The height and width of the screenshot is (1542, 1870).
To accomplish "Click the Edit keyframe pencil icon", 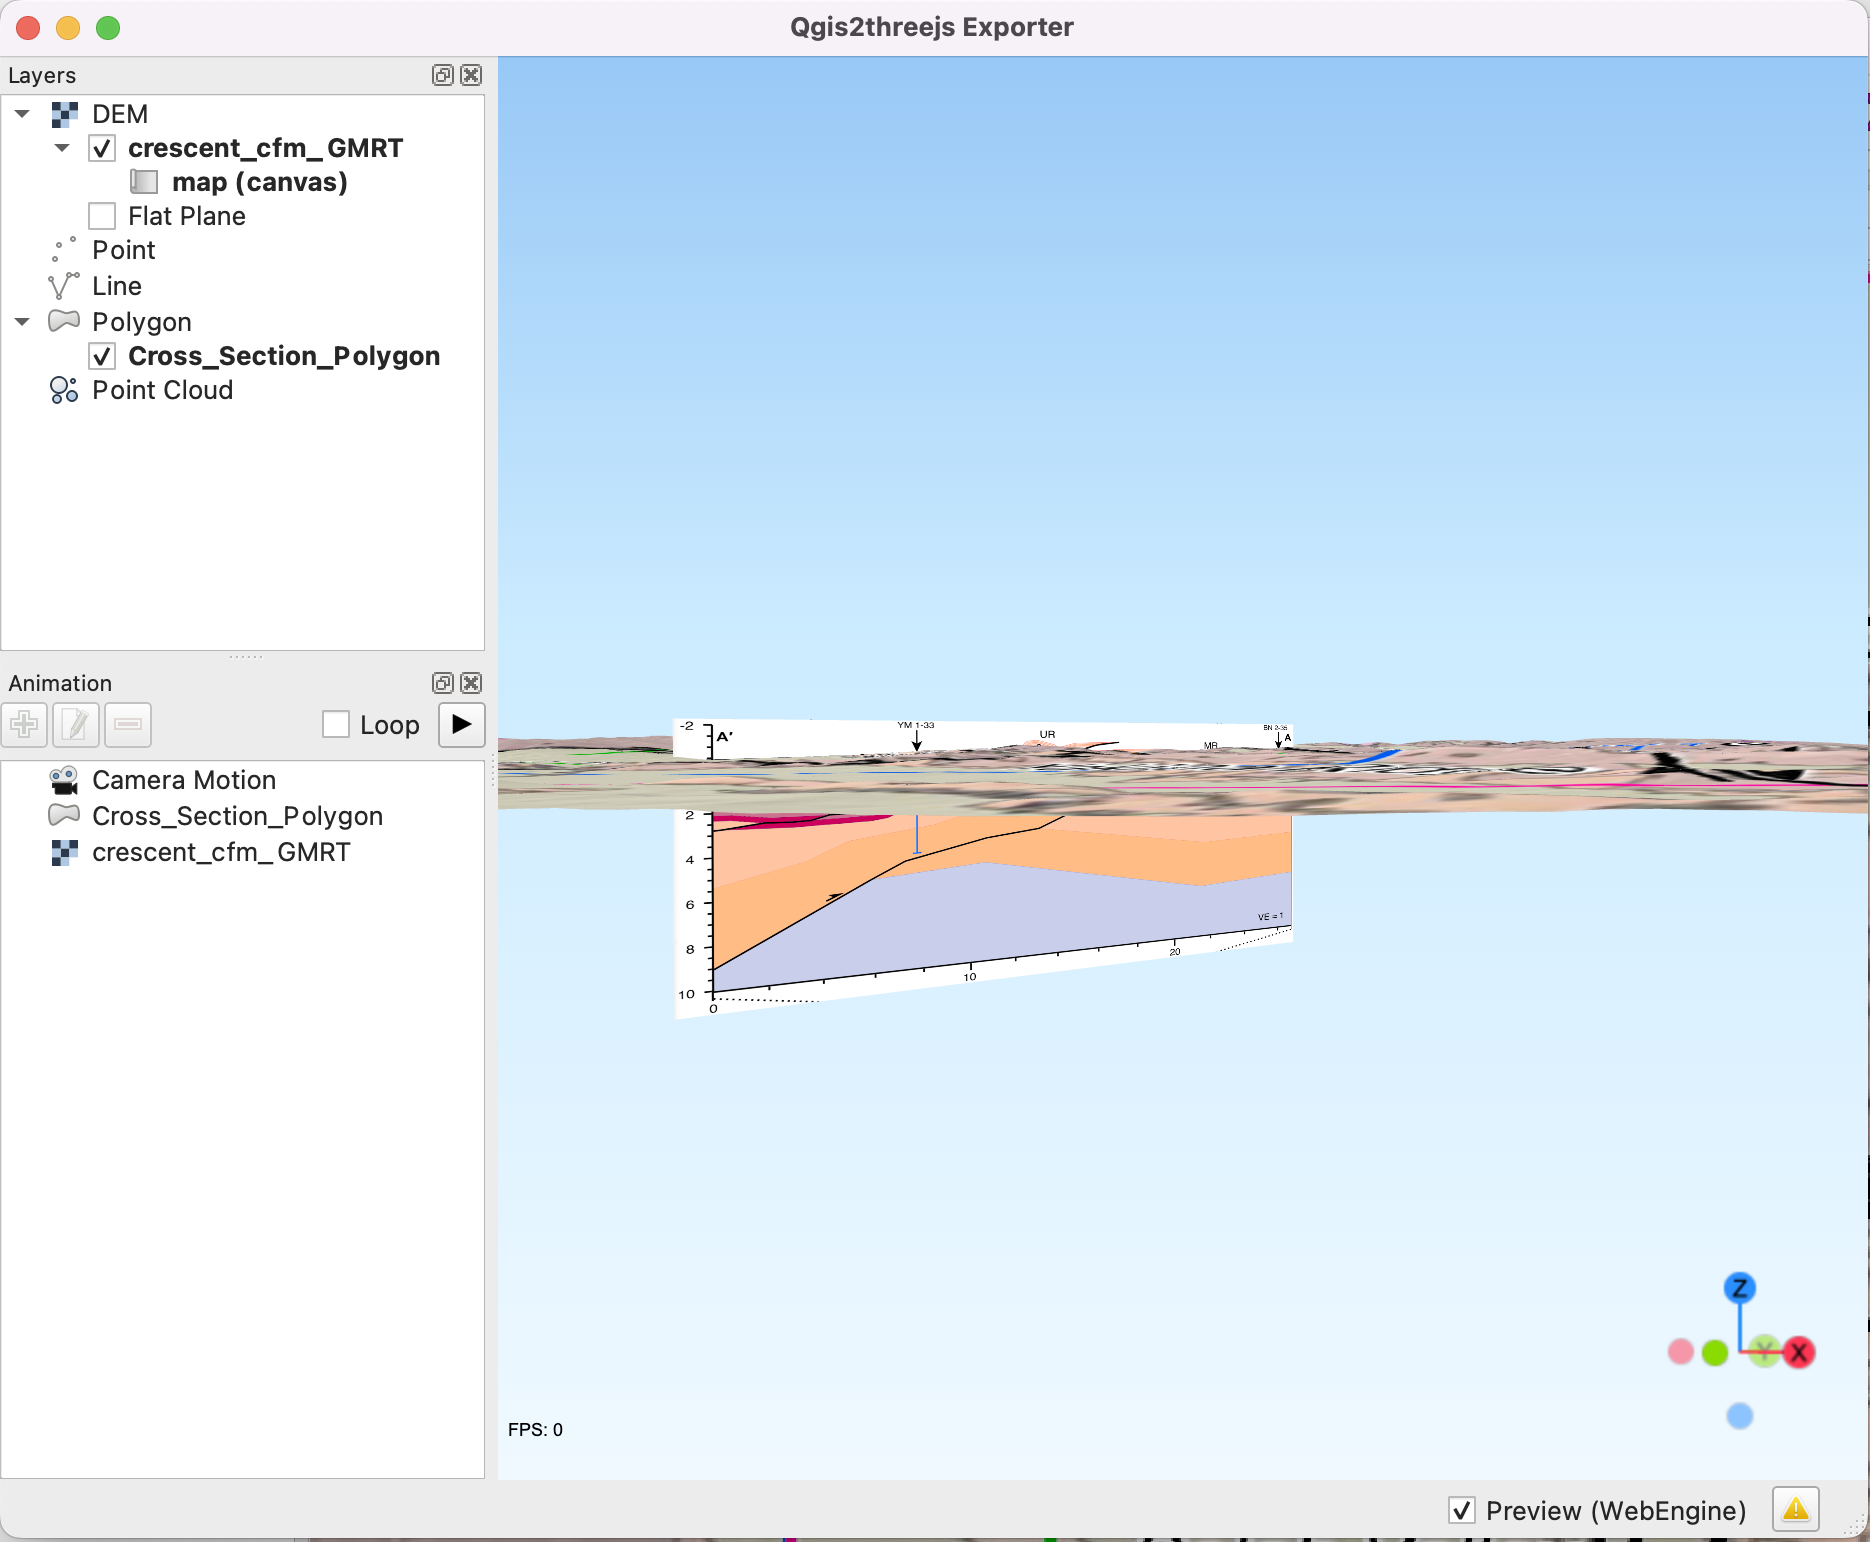I will pos(76,725).
